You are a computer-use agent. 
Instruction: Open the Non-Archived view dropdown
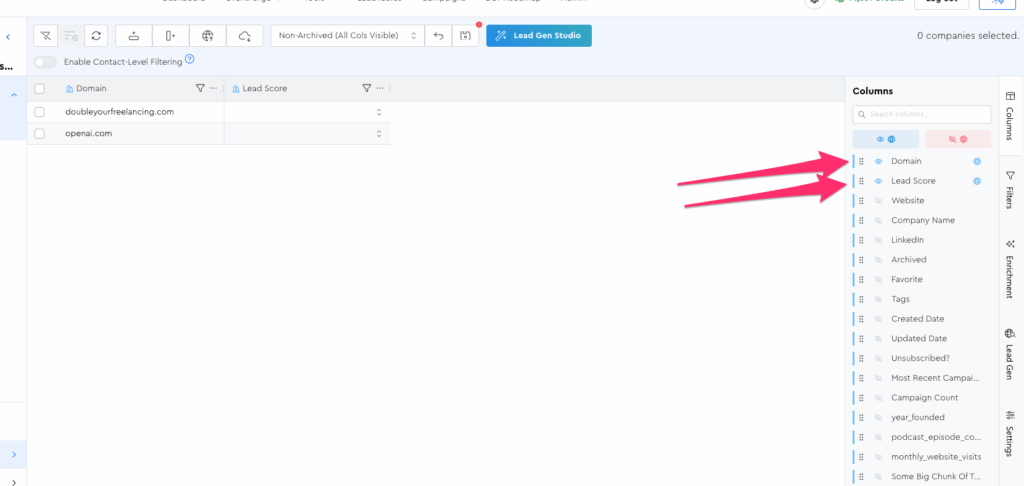point(347,36)
